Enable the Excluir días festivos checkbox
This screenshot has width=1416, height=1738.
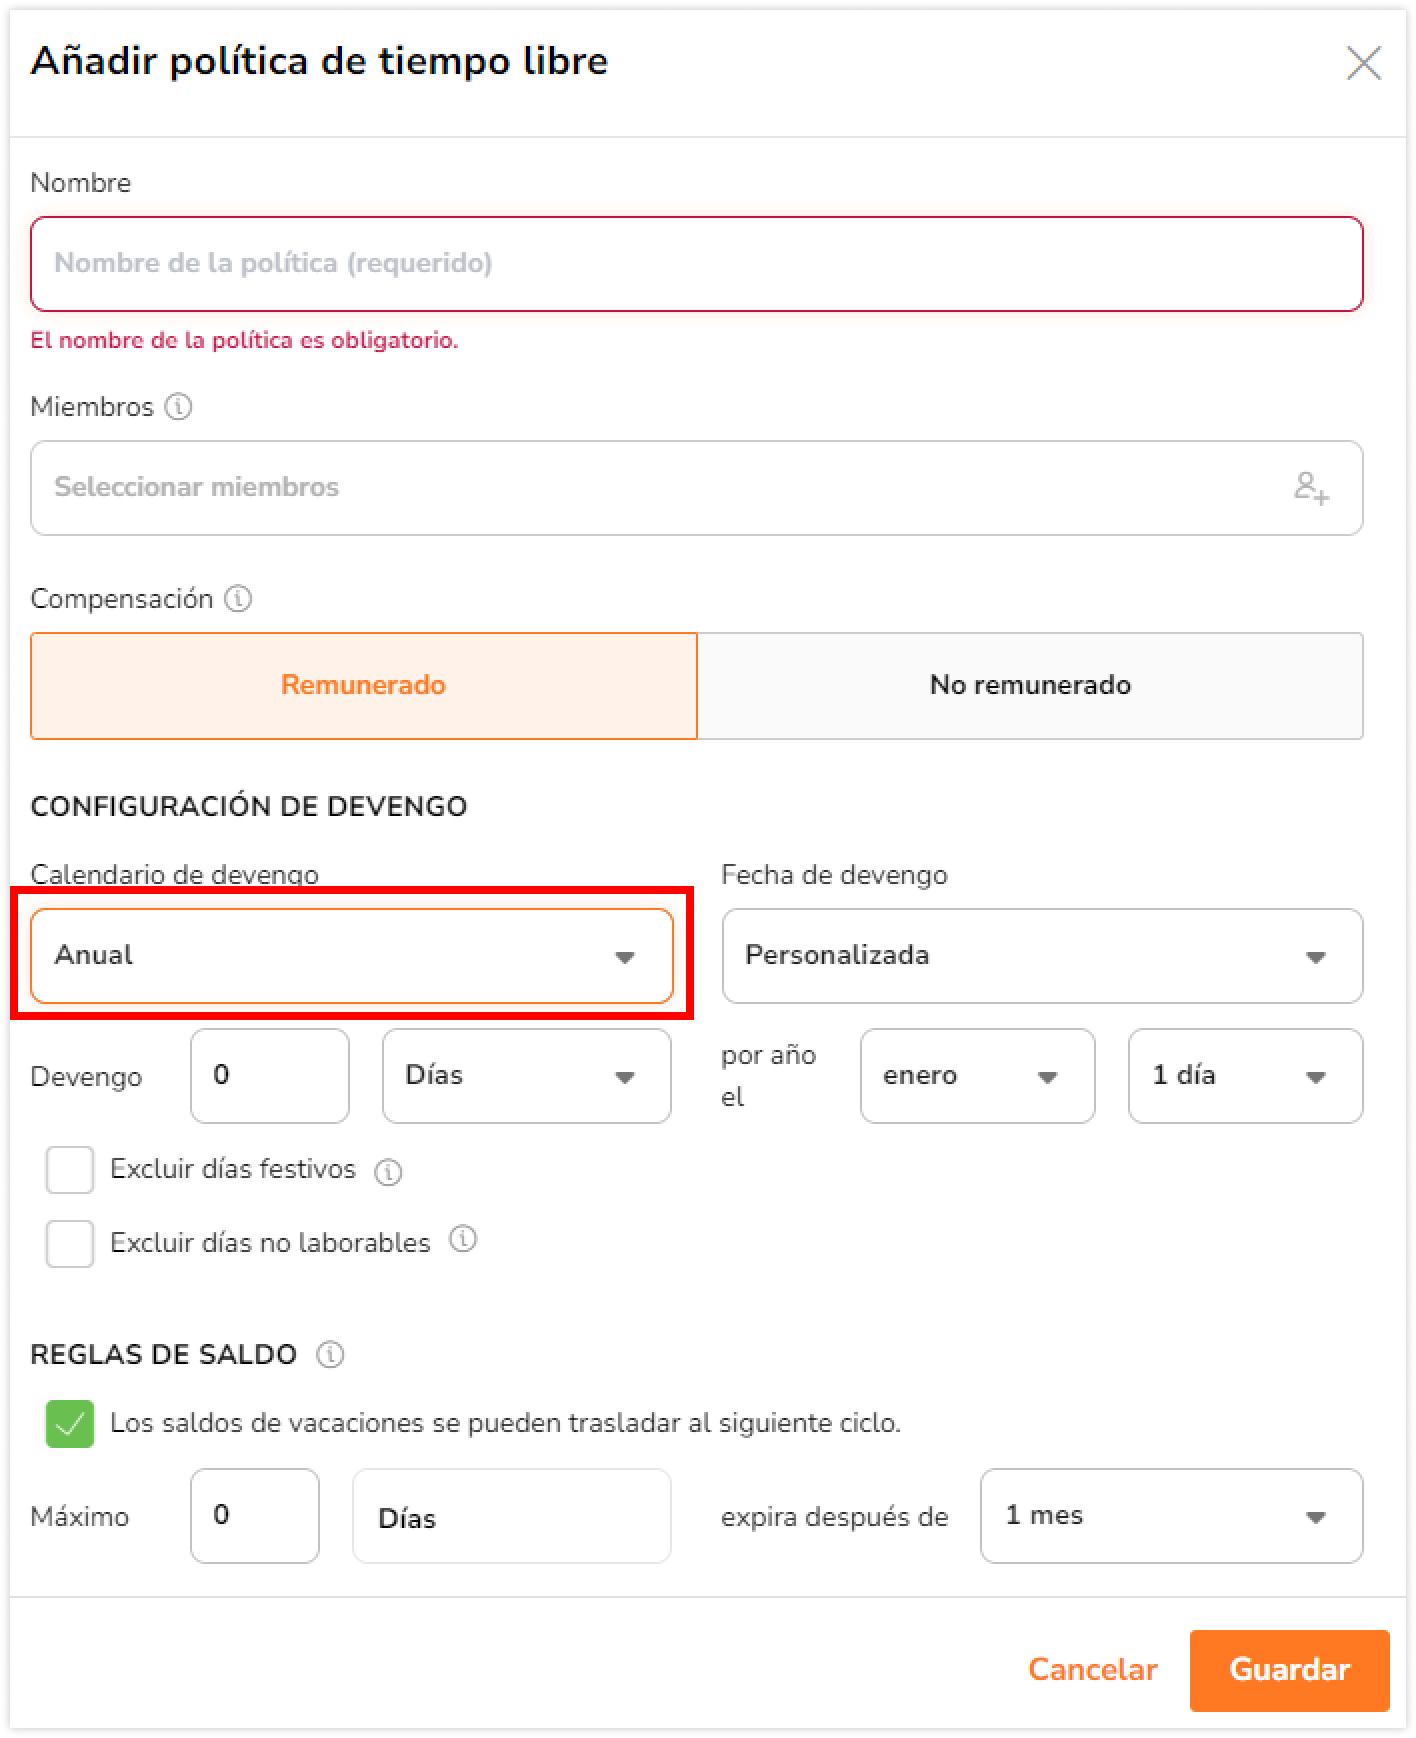coord(70,1170)
